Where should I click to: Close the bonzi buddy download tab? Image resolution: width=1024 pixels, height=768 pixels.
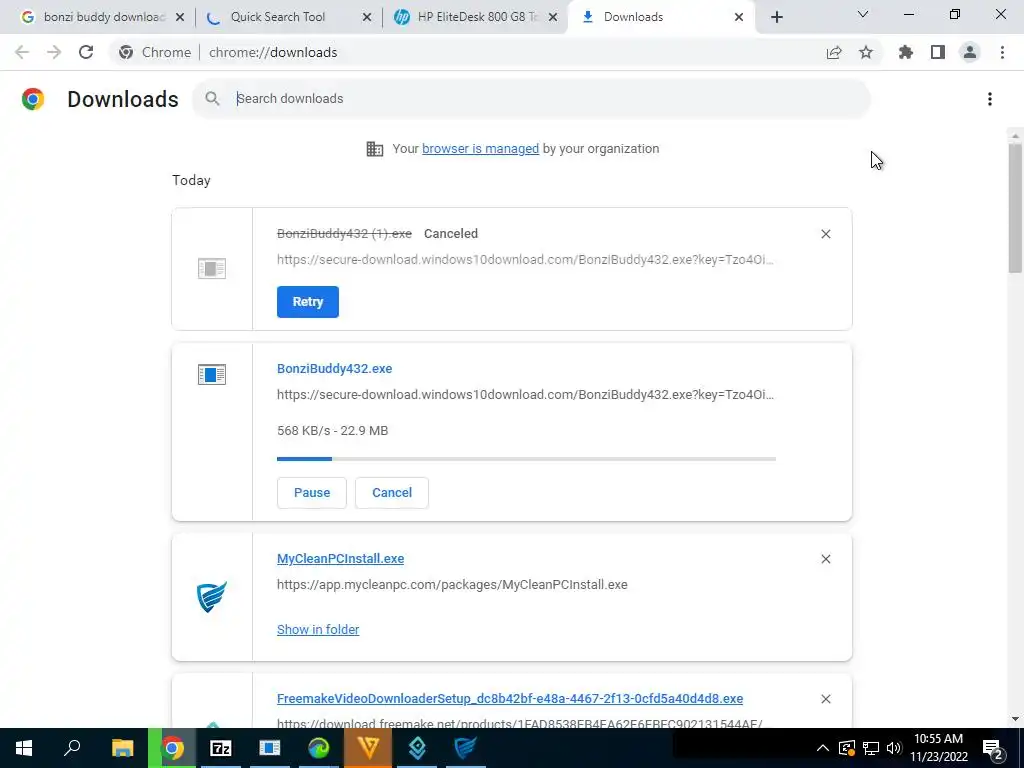tap(180, 17)
